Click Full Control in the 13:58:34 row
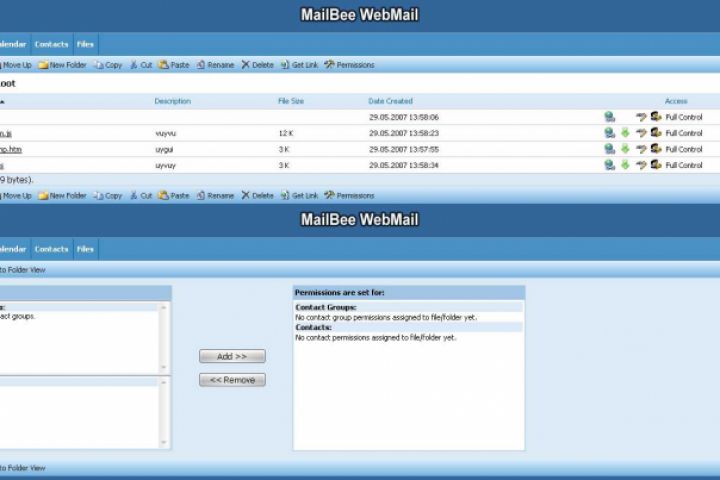 684,165
